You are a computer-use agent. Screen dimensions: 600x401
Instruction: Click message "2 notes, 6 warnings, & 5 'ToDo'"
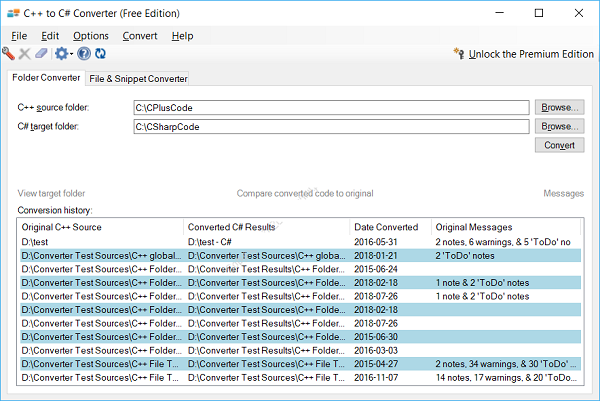click(x=503, y=242)
